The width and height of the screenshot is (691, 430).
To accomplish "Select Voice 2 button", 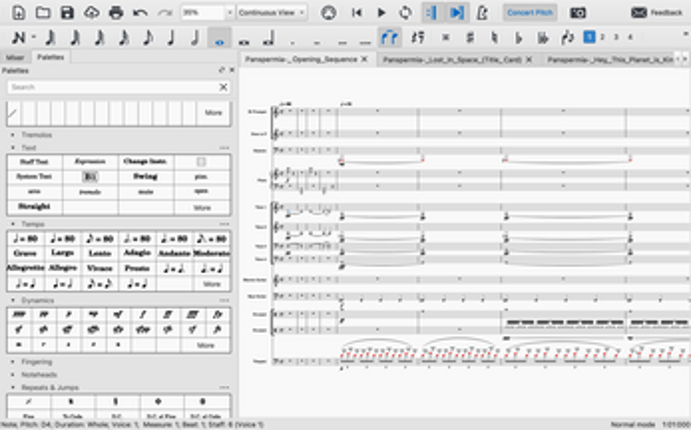I will [x=602, y=37].
